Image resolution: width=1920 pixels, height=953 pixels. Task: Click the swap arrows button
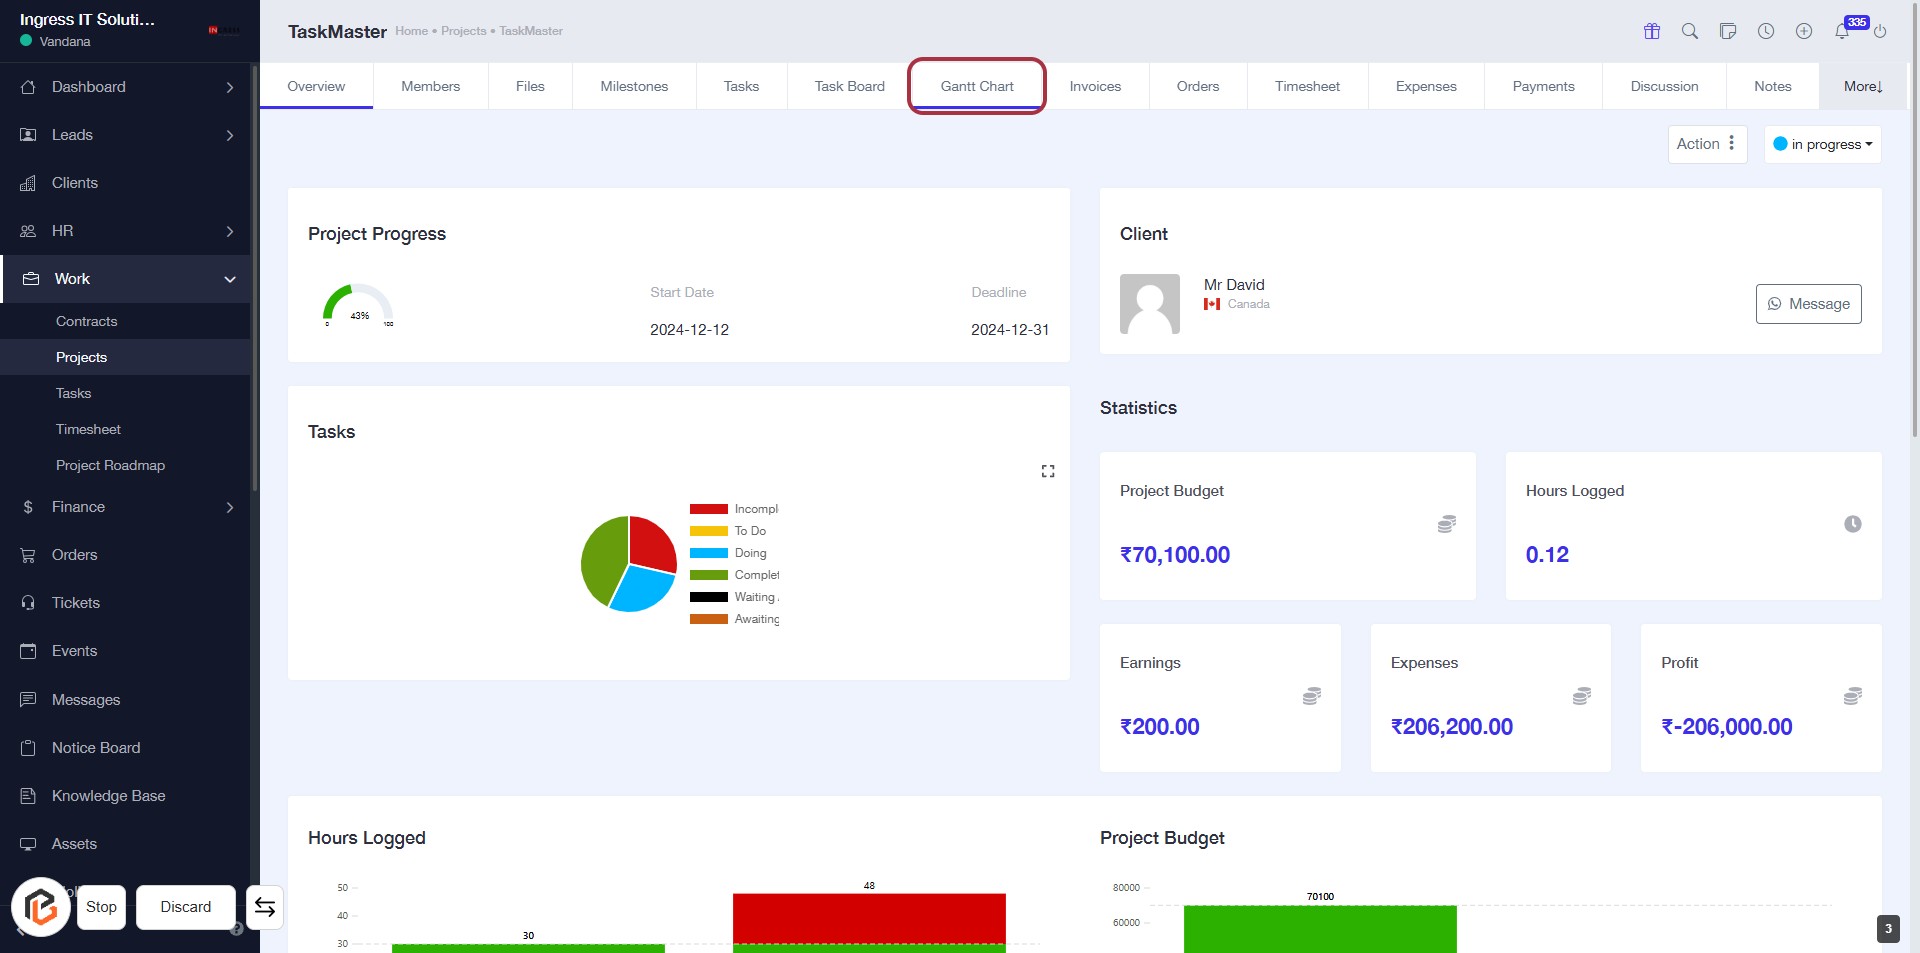coord(265,907)
